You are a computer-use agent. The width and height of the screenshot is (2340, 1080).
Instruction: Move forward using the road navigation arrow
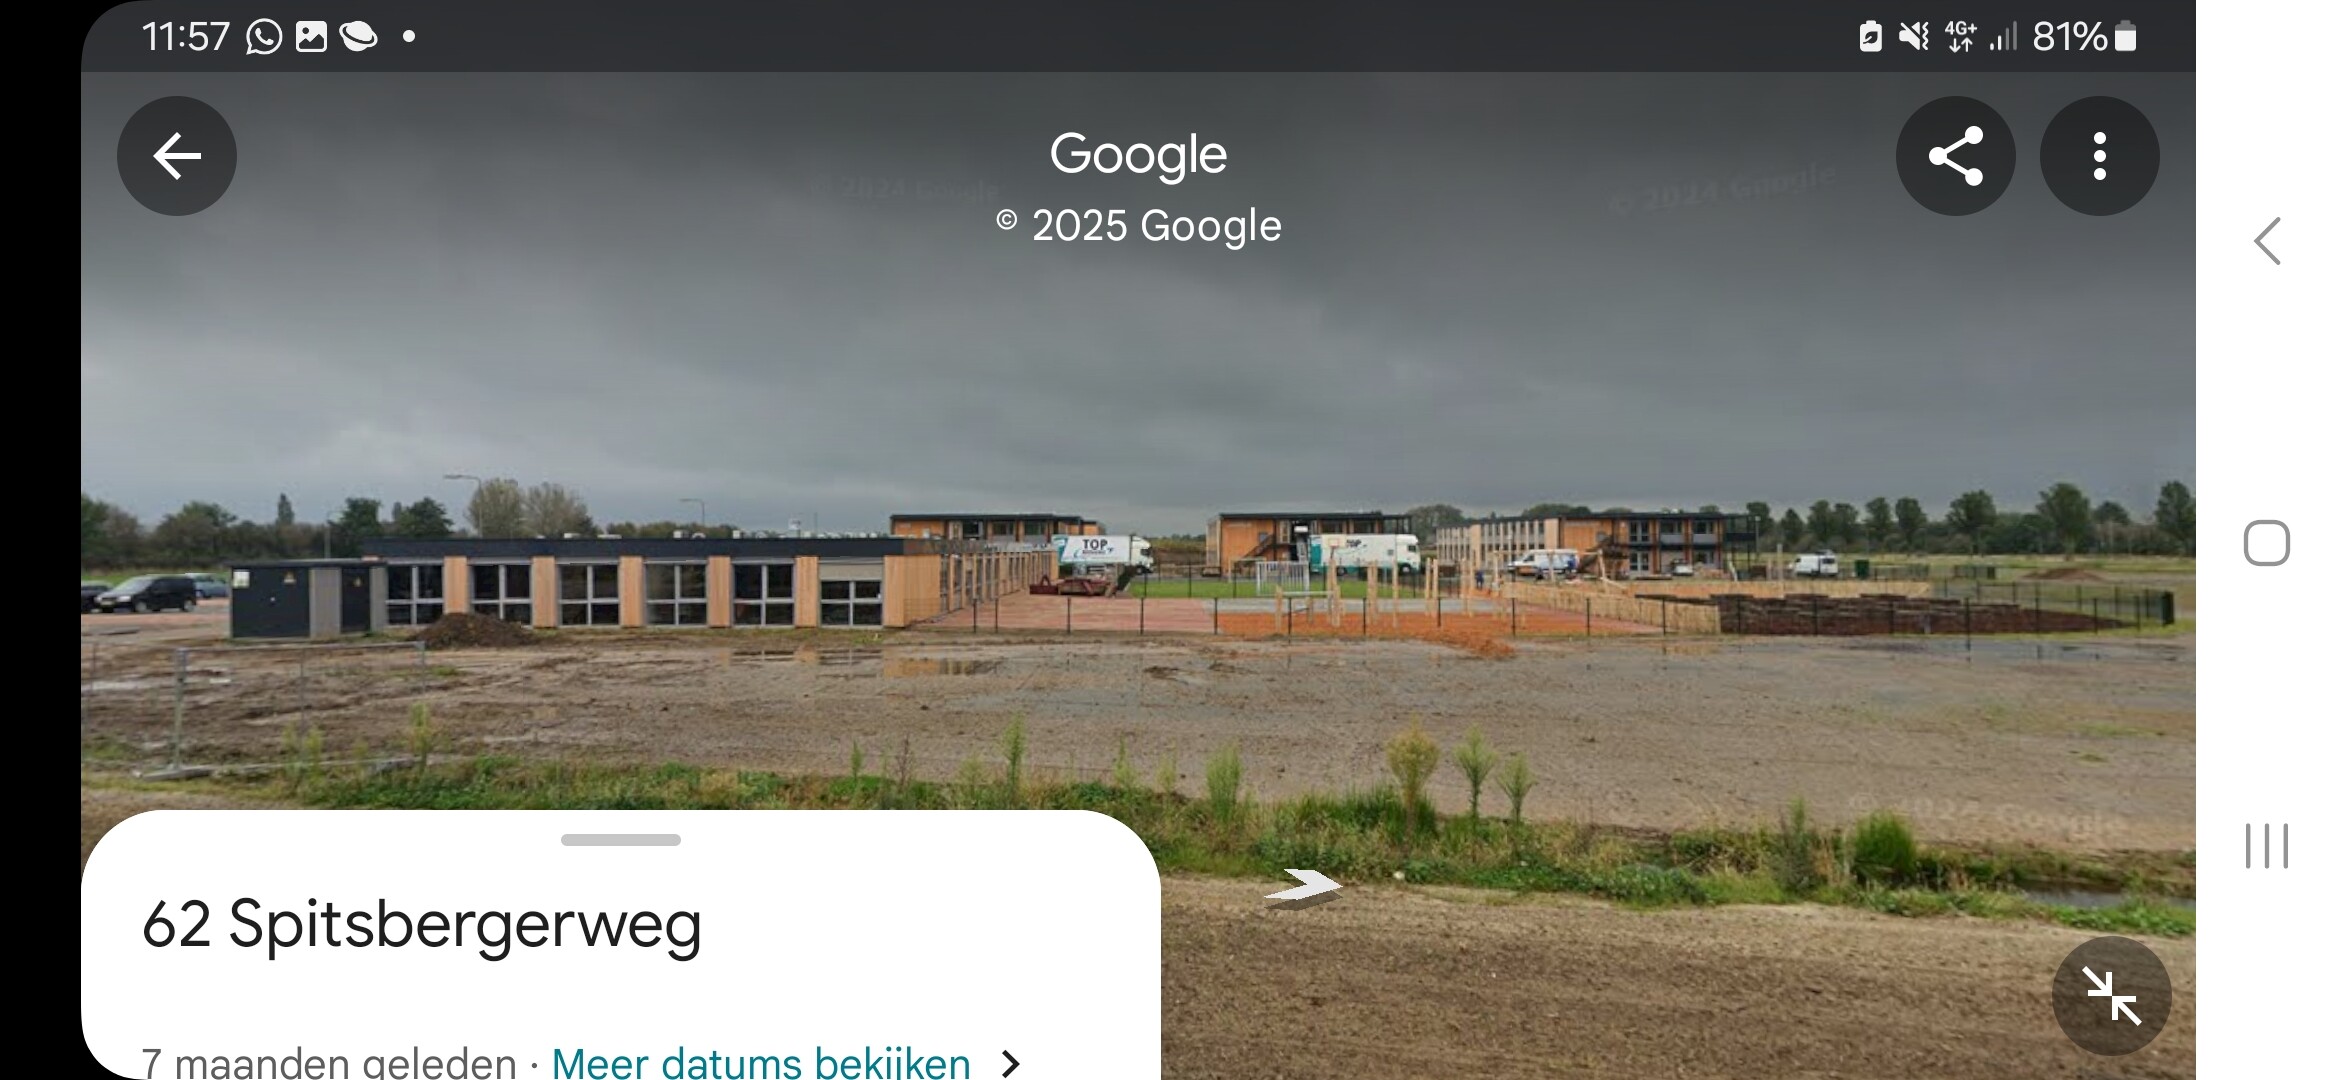(1302, 886)
